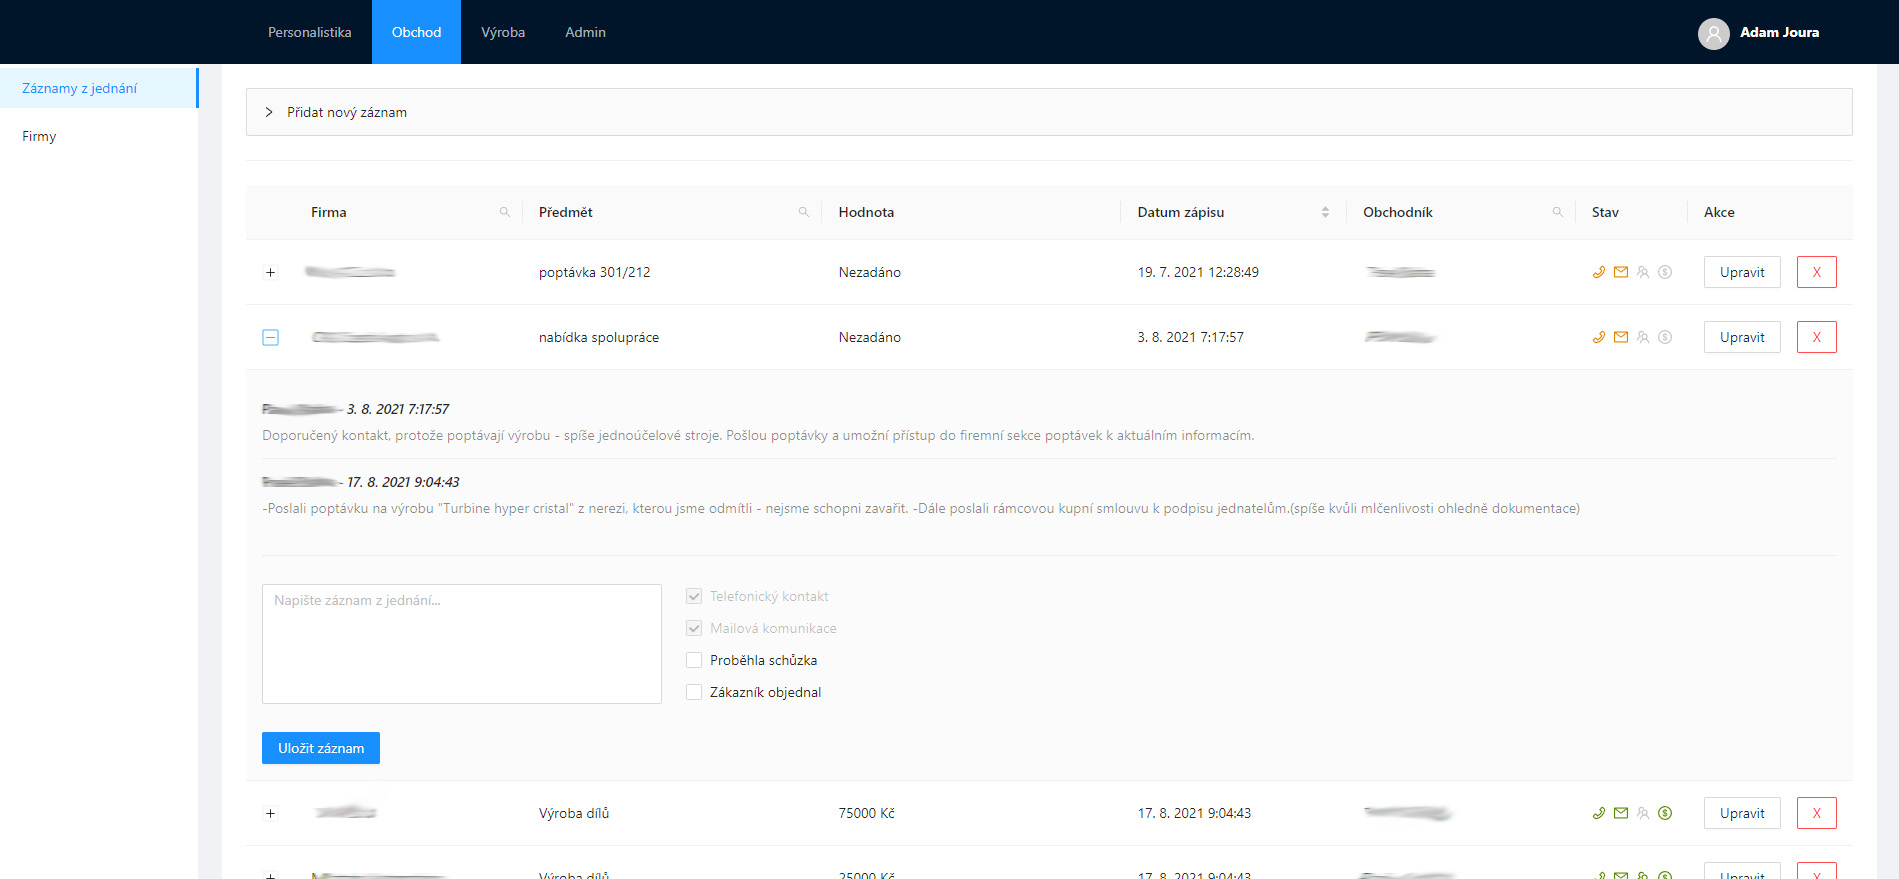This screenshot has width=1899, height=879.
Task: Open Personalistika menu tab
Action: pyautogui.click(x=310, y=32)
